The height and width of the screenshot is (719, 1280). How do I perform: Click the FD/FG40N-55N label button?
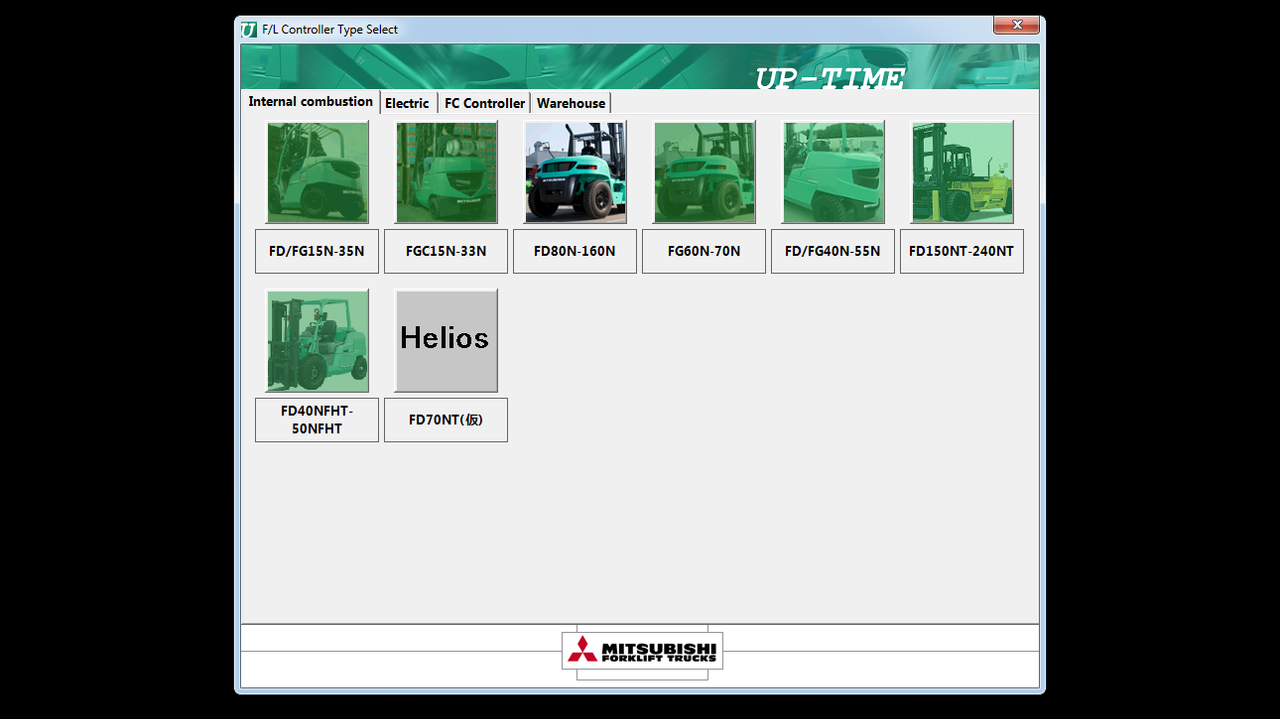833,251
